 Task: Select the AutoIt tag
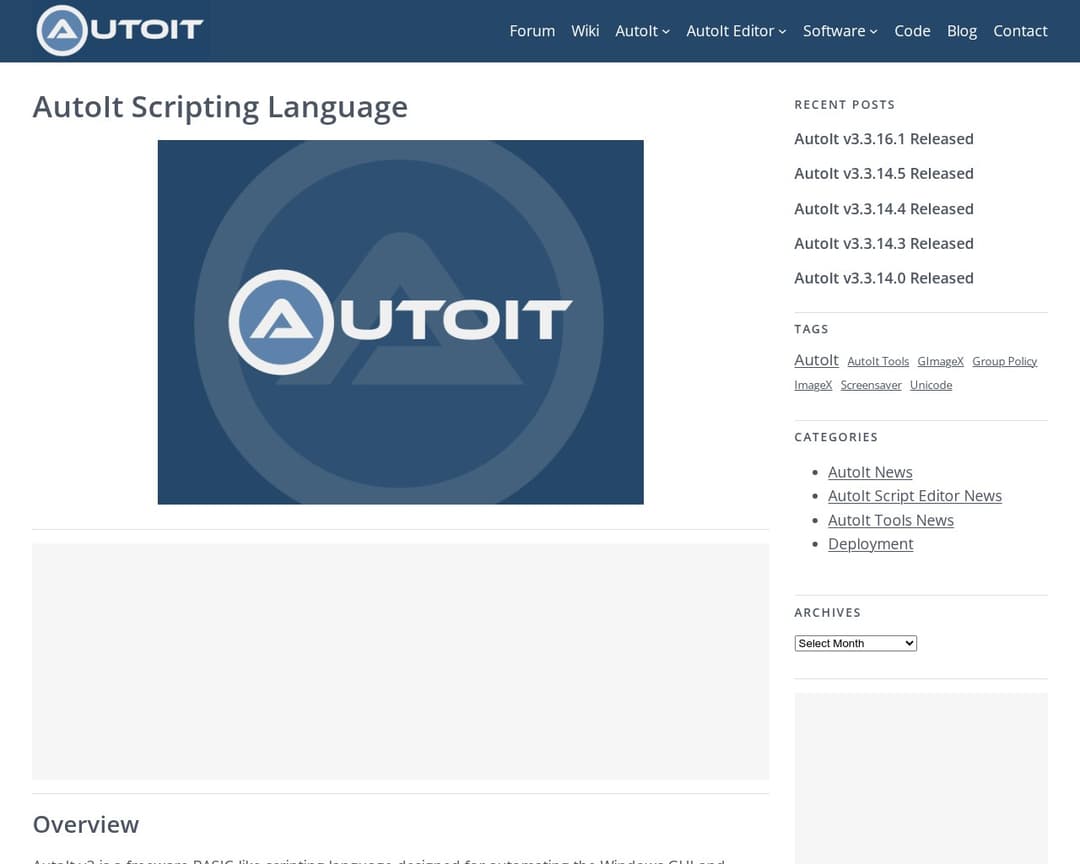pos(816,359)
